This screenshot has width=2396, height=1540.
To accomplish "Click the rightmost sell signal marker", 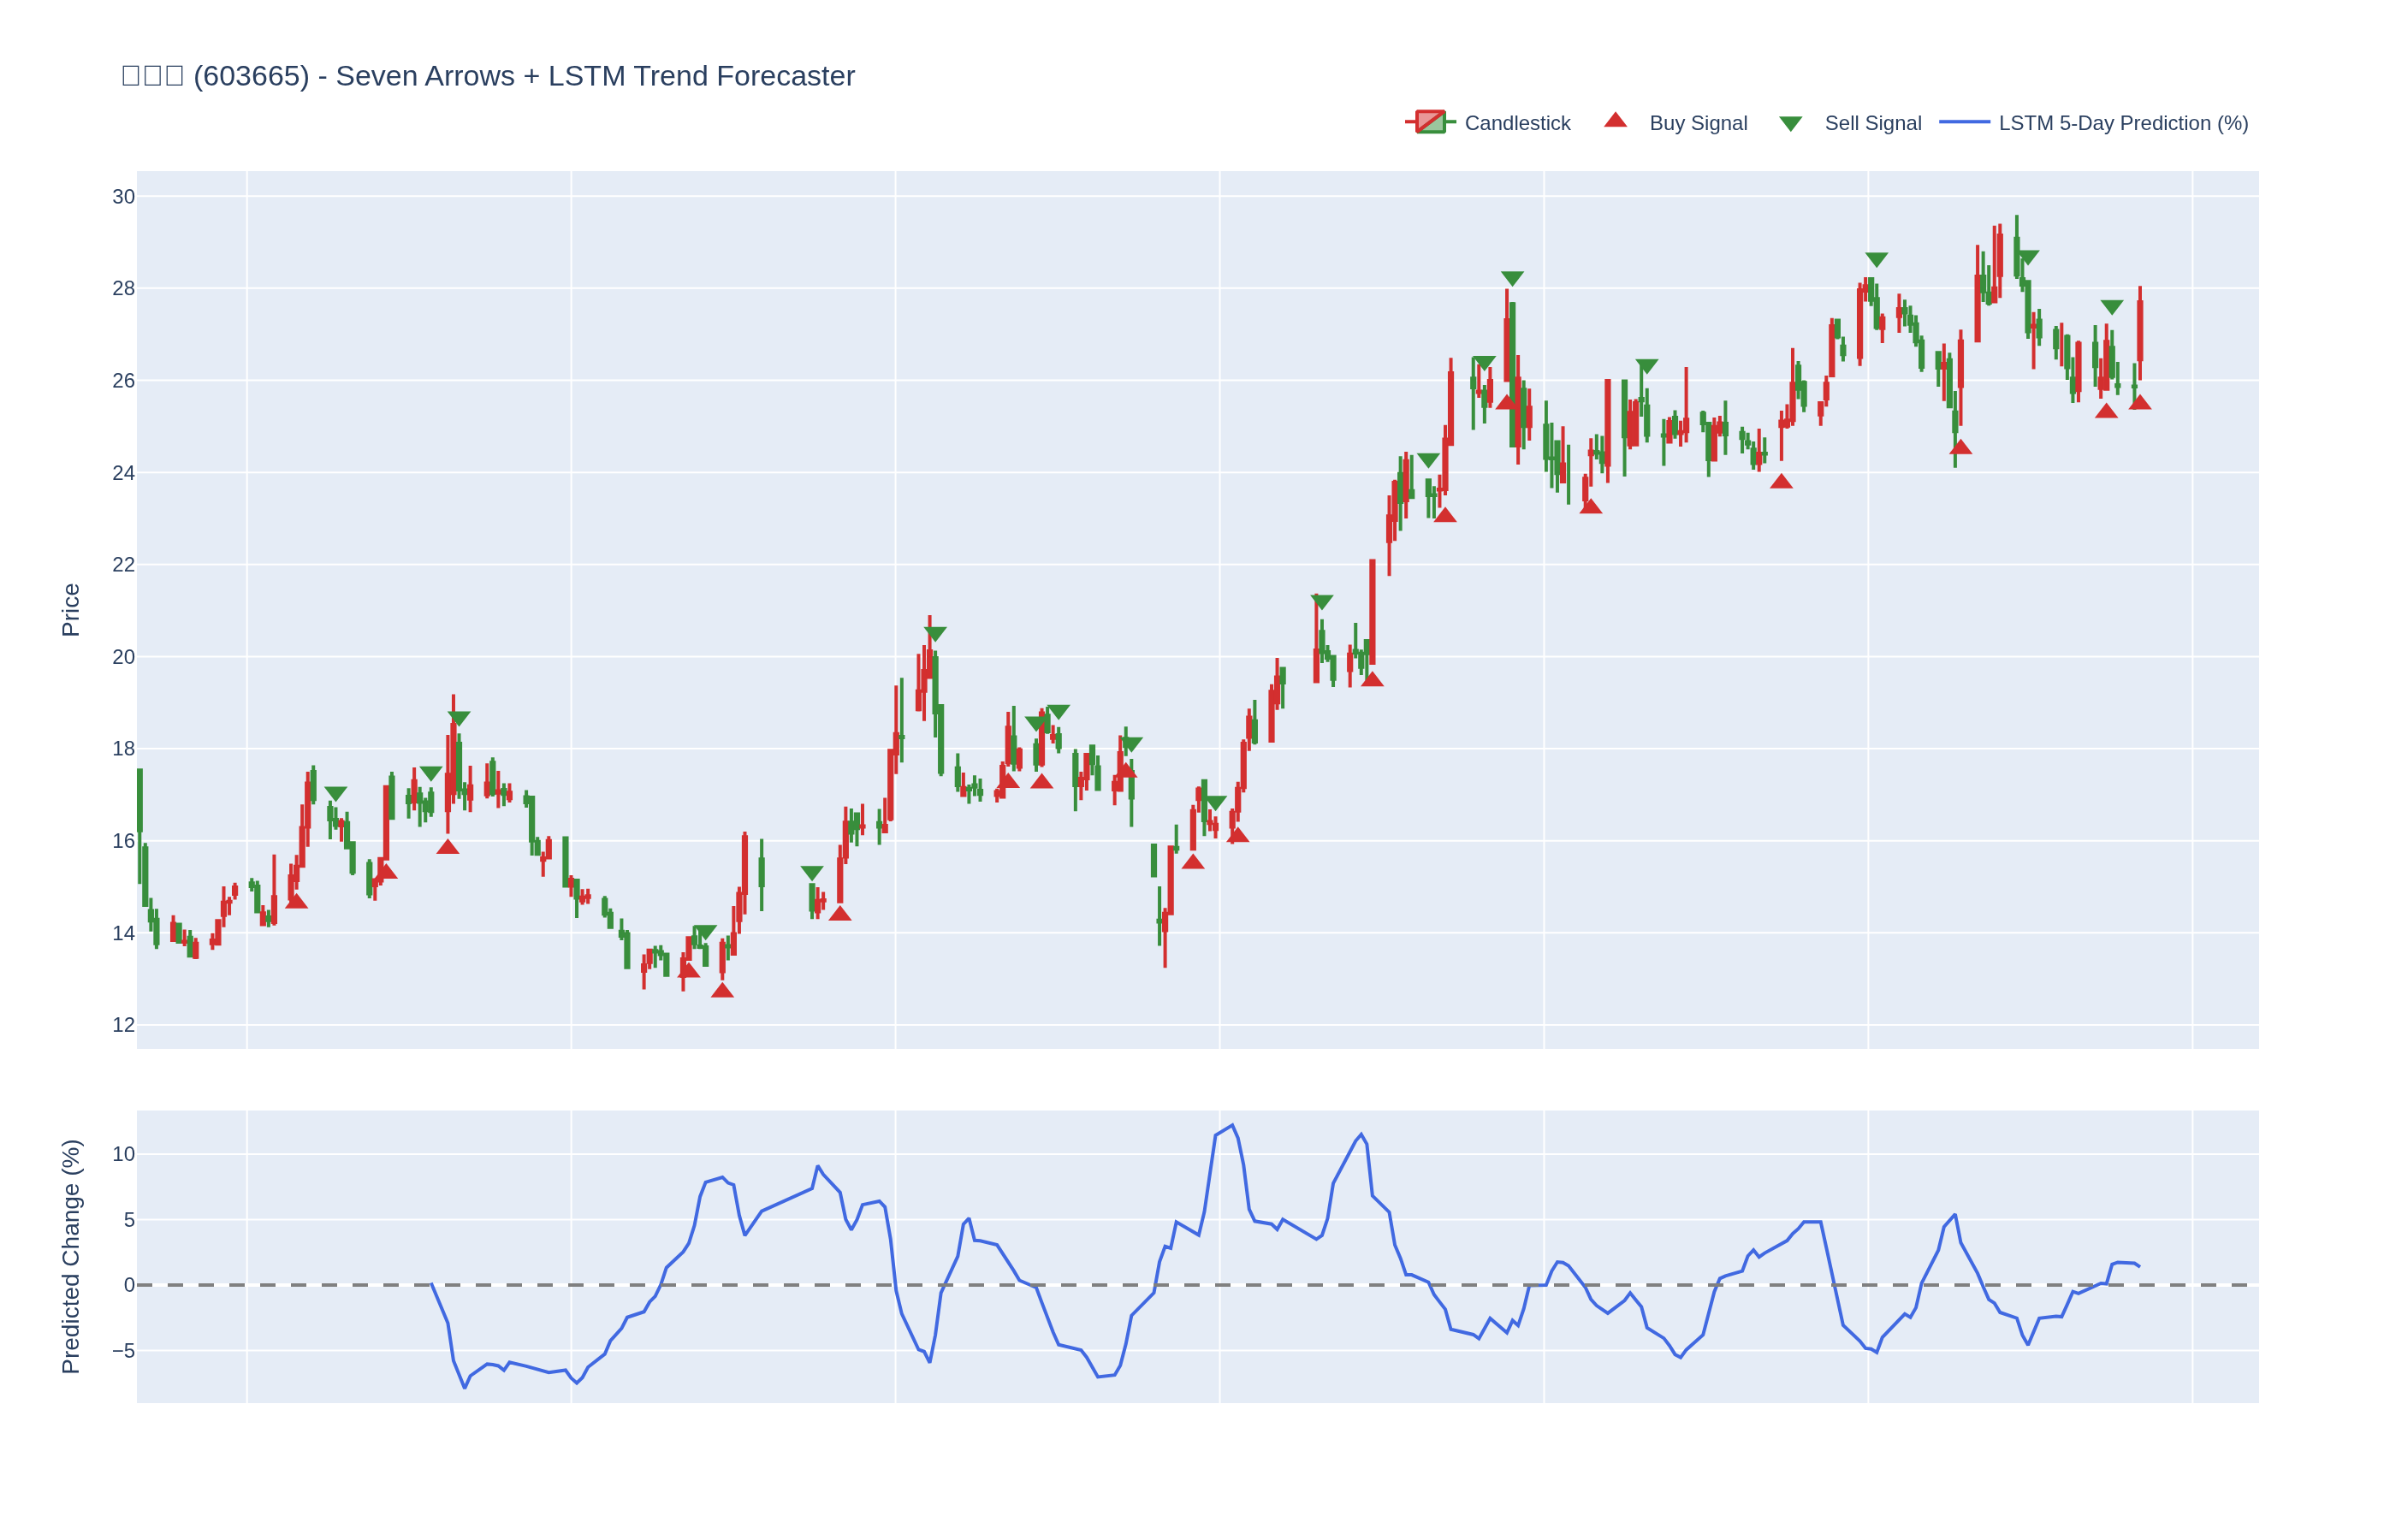I will [2111, 307].
